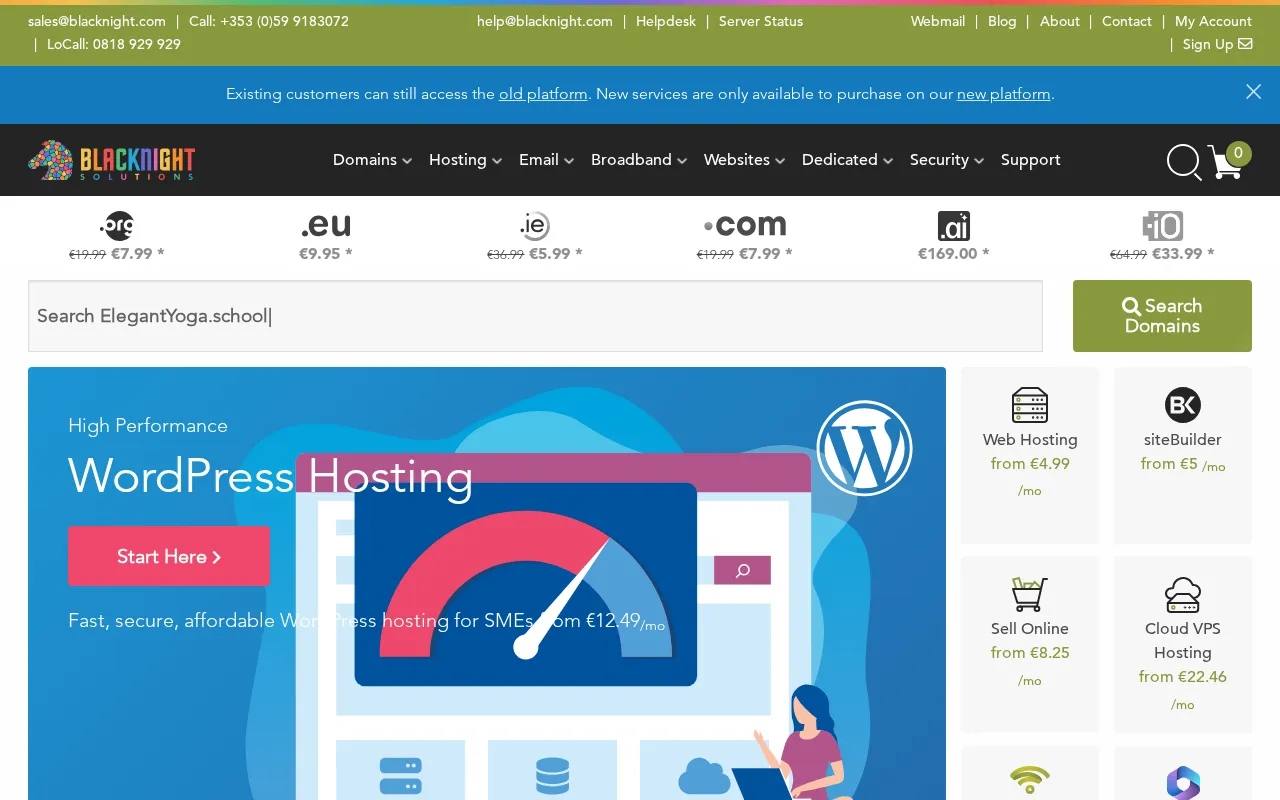Open the search magnifier icon in the navbar
This screenshot has height=800, width=1280.
pyautogui.click(x=1184, y=162)
